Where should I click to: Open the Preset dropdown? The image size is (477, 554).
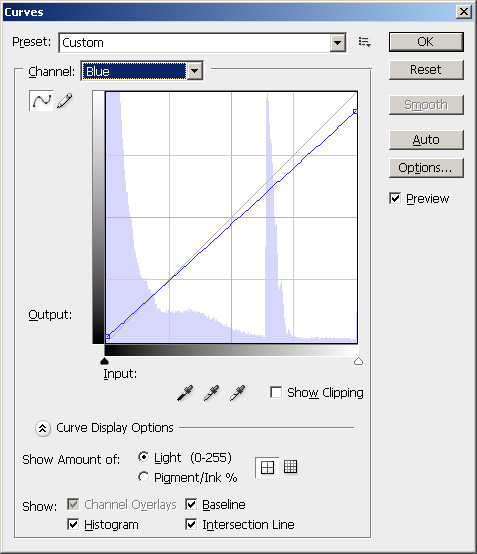point(202,43)
